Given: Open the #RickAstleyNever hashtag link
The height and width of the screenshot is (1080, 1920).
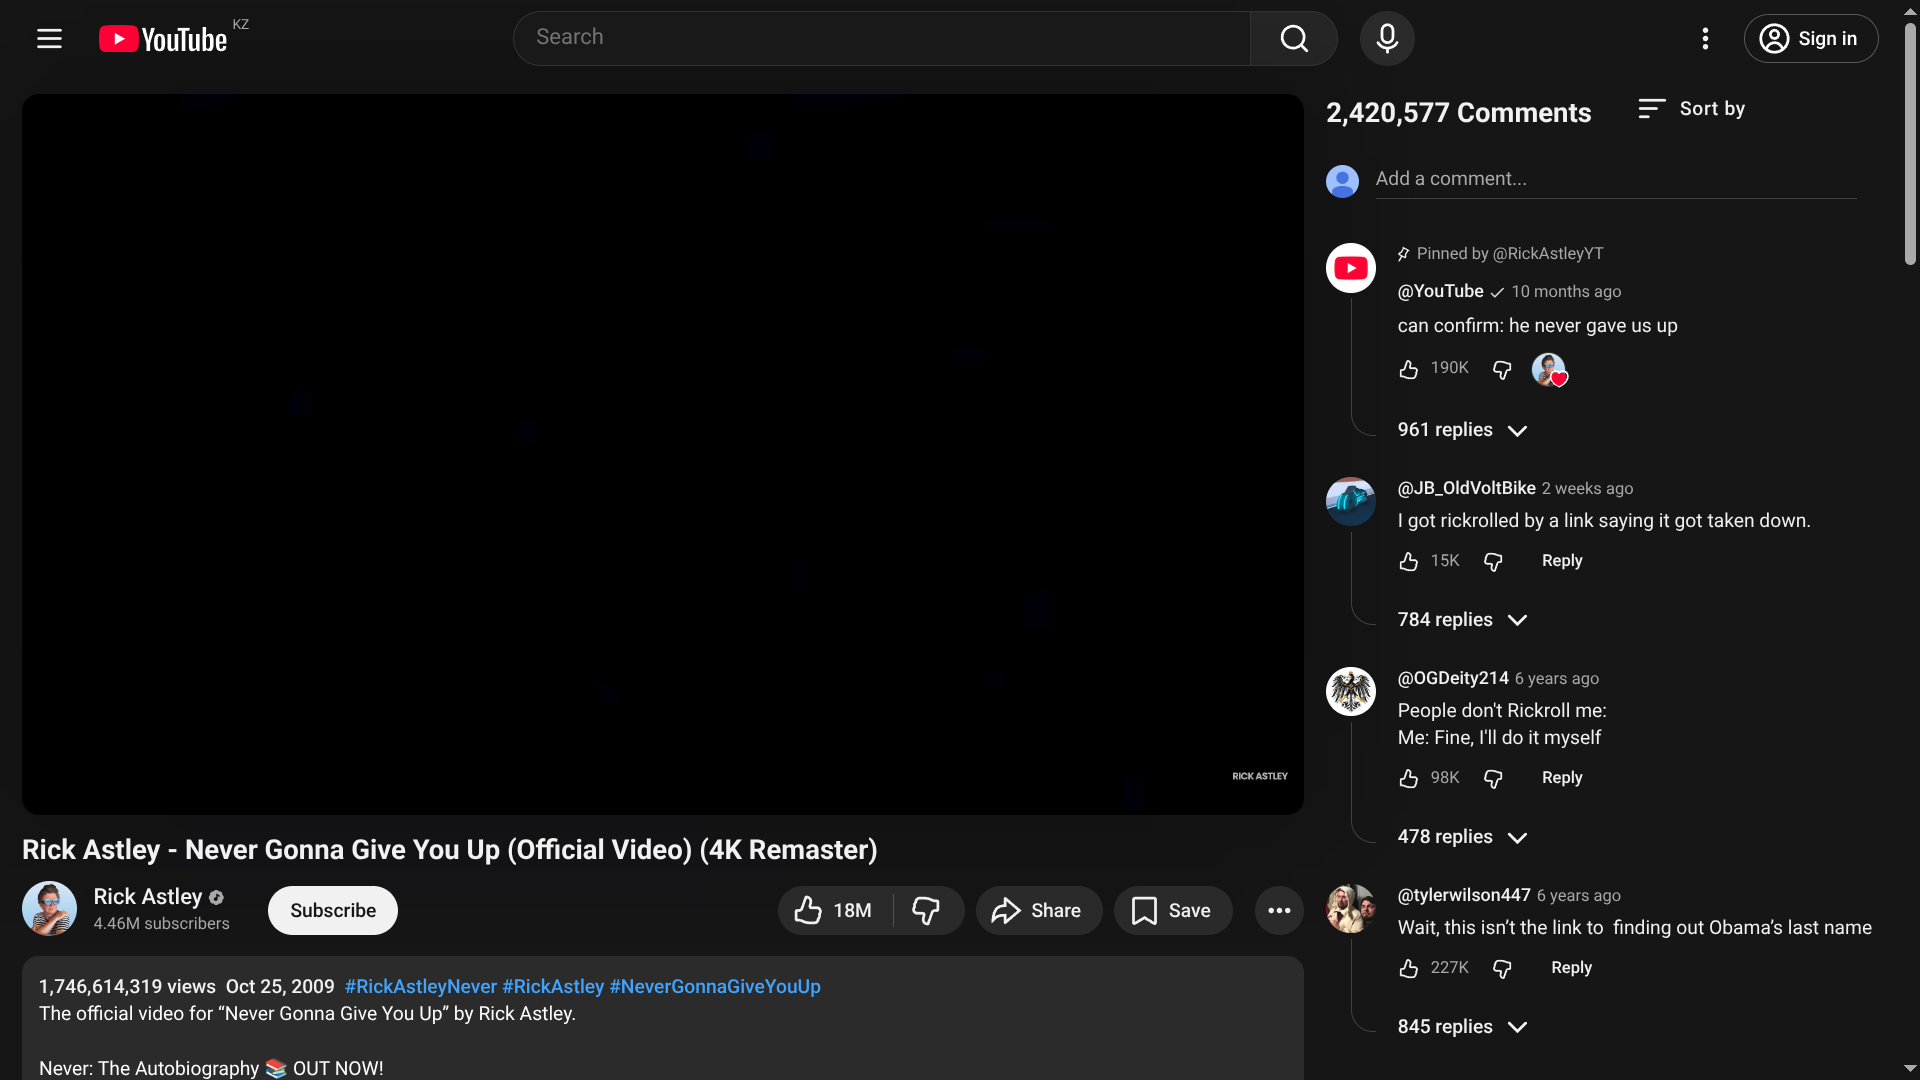Looking at the screenshot, I should click(420, 986).
